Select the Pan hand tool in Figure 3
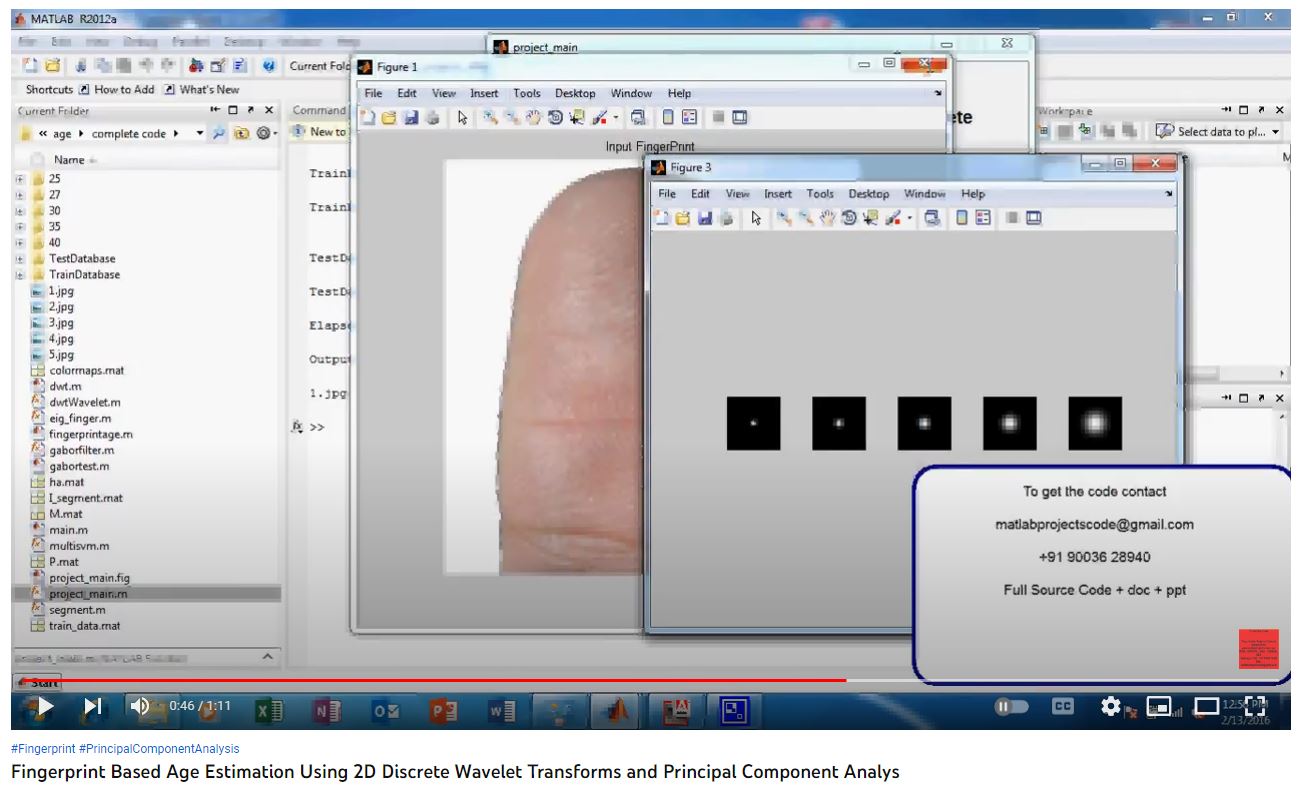The image size is (1298, 788). [x=828, y=218]
